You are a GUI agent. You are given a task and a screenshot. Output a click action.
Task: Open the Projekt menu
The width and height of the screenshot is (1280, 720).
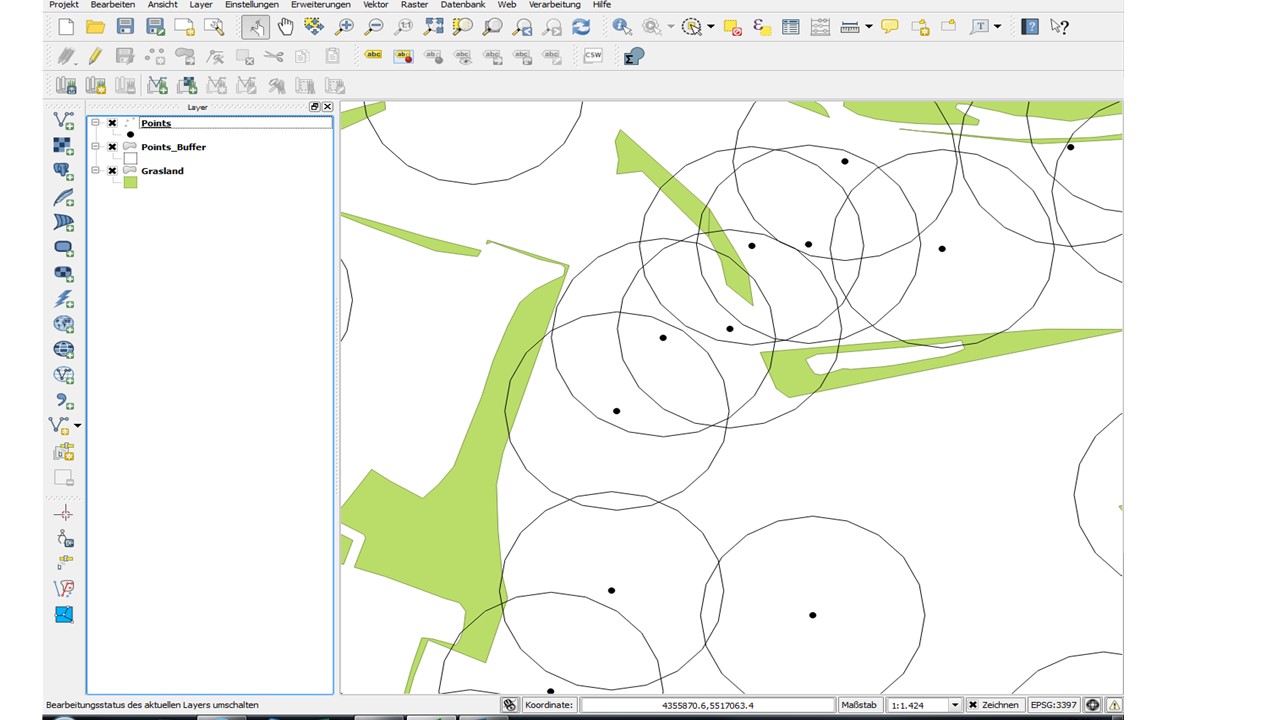click(64, 5)
